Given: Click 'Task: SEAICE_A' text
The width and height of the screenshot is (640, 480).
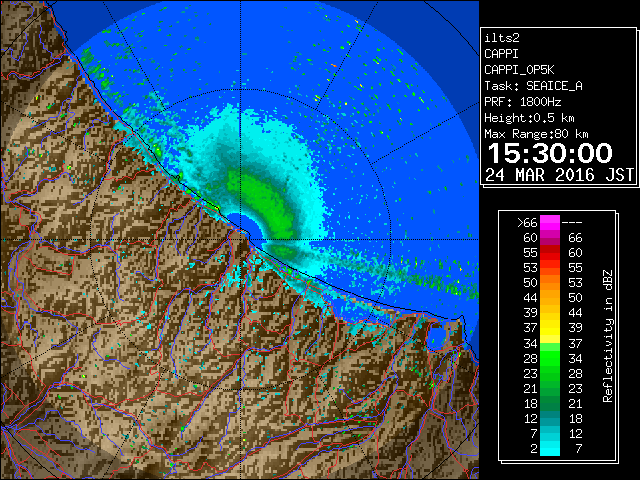Looking at the screenshot, I should click(x=533, y=86).
